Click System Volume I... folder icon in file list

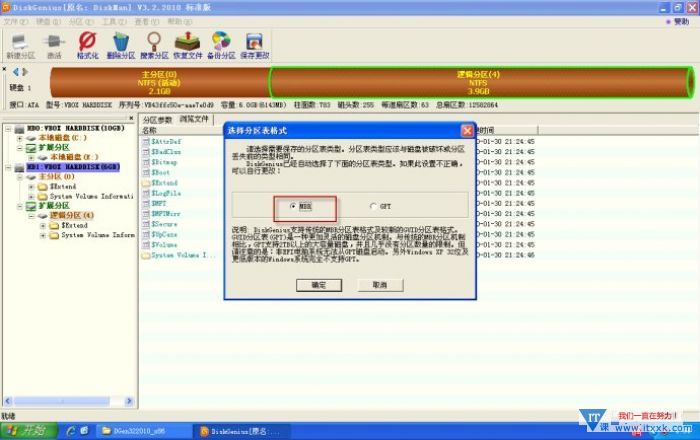tap(146, 255)
